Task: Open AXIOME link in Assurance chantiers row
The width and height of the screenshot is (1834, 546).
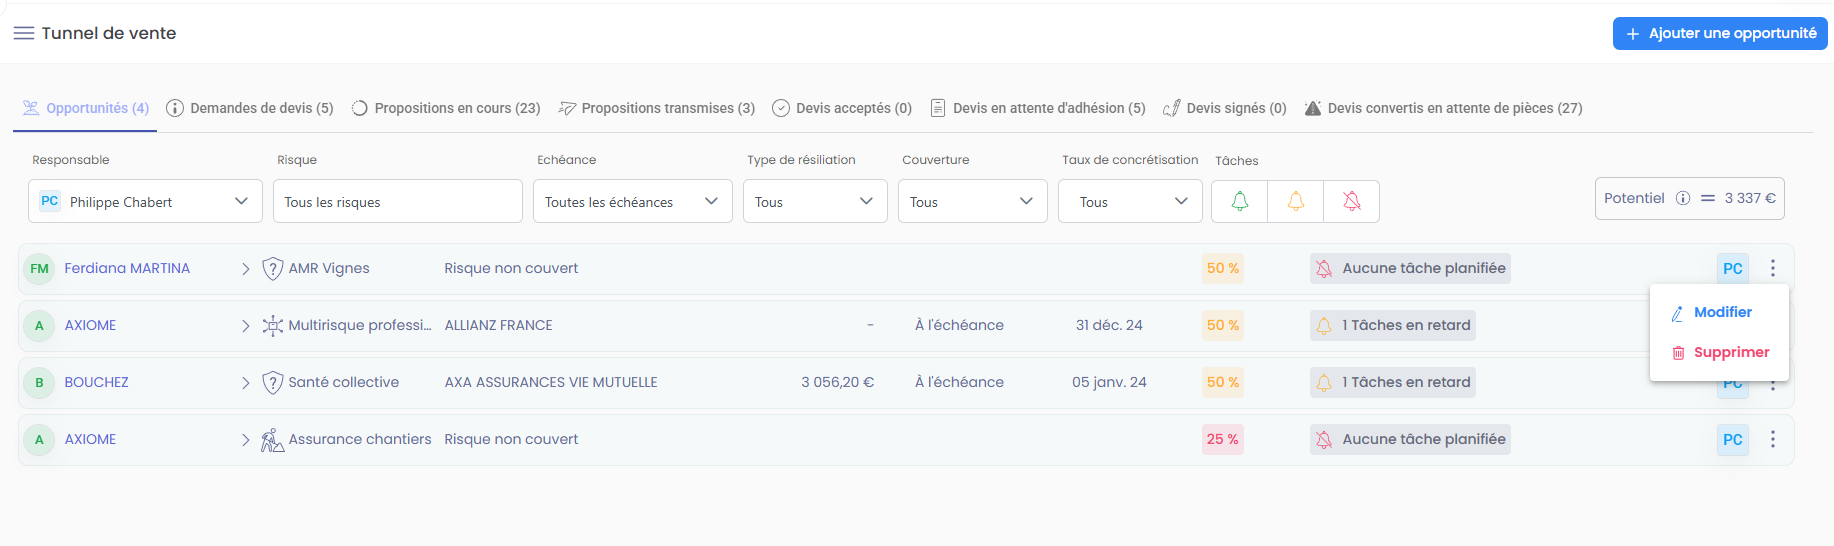Action: tap(90, 439)
